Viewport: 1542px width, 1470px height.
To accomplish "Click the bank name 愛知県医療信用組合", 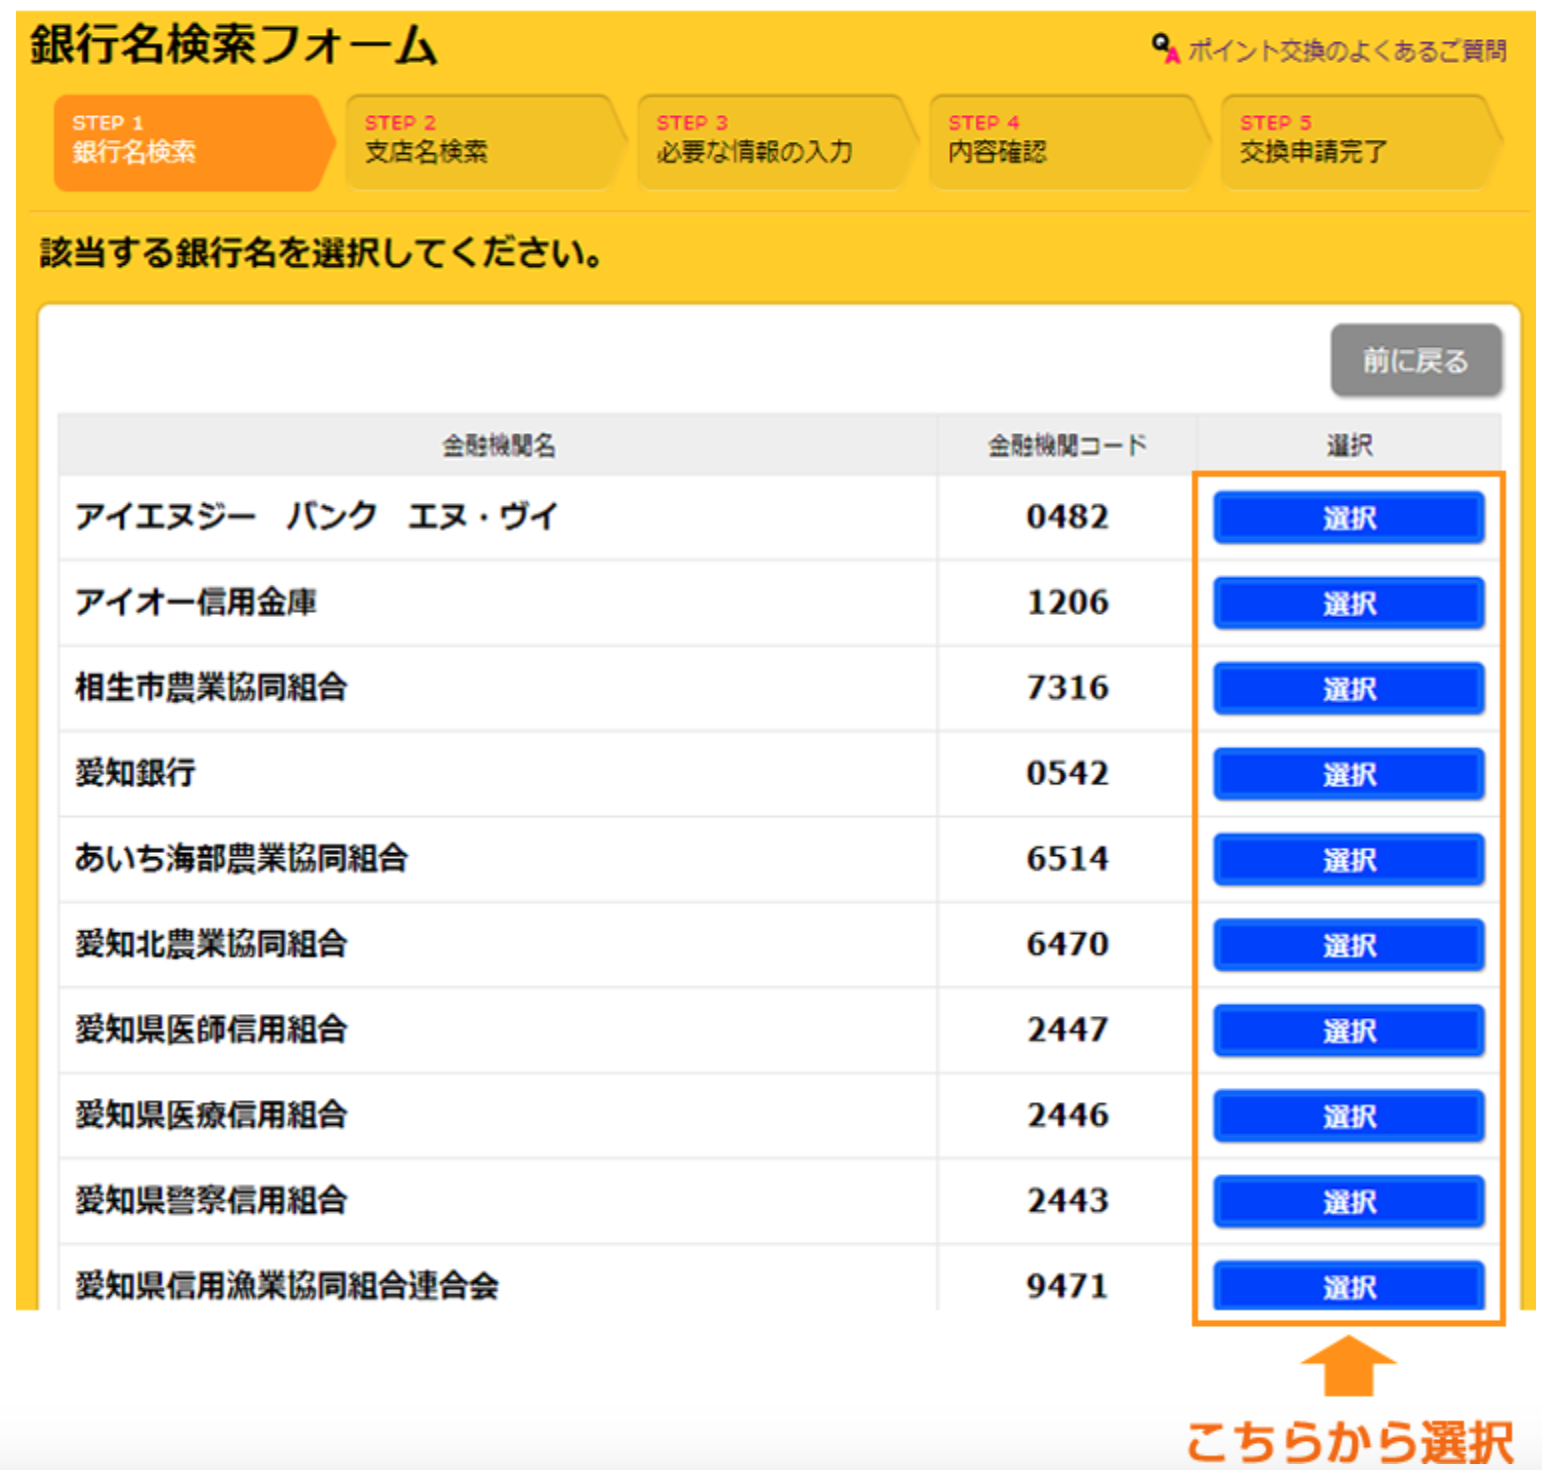I will 211,1115.
